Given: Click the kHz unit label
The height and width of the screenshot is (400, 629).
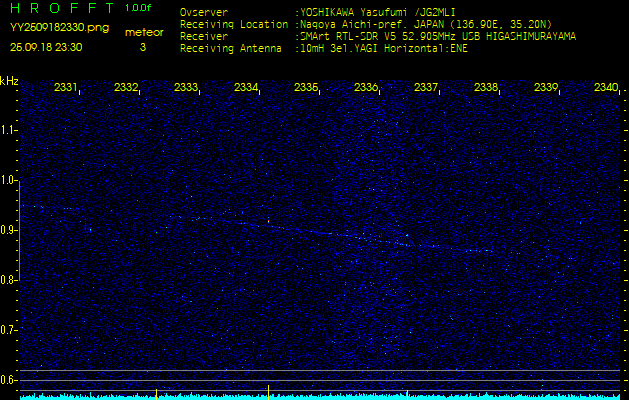Looking at the screenshot, I should point(9,81).
